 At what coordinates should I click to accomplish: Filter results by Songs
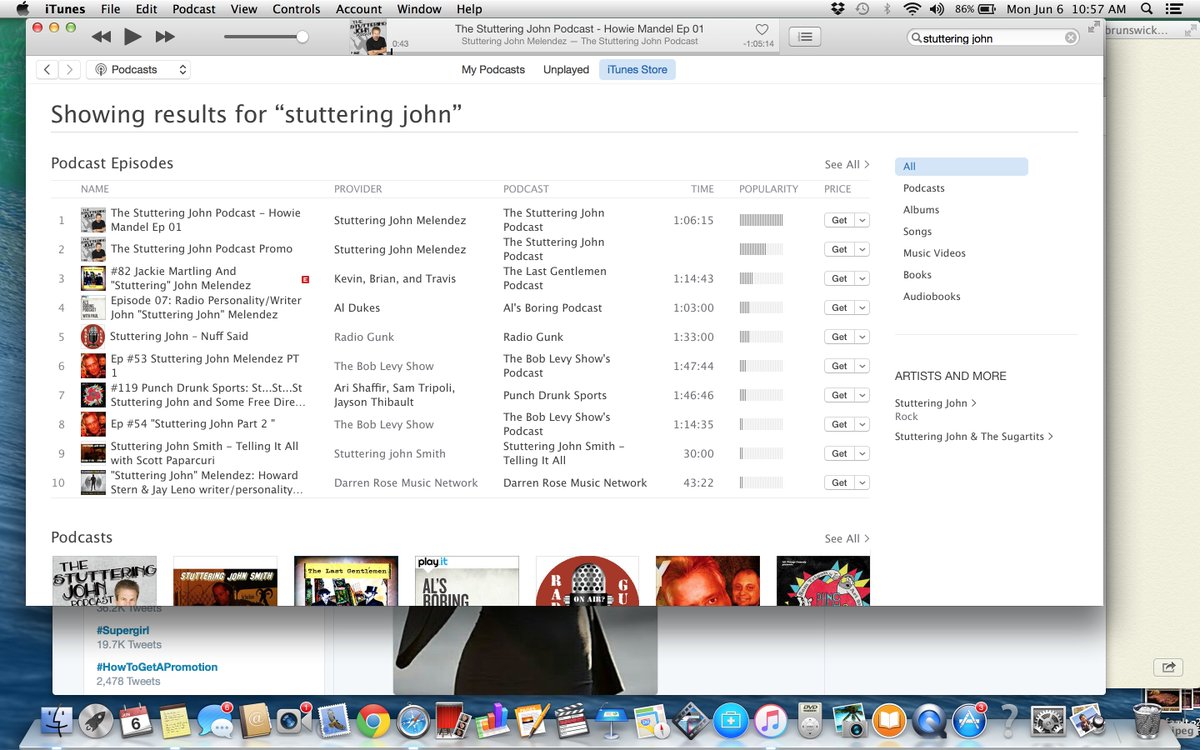point(917,232)
